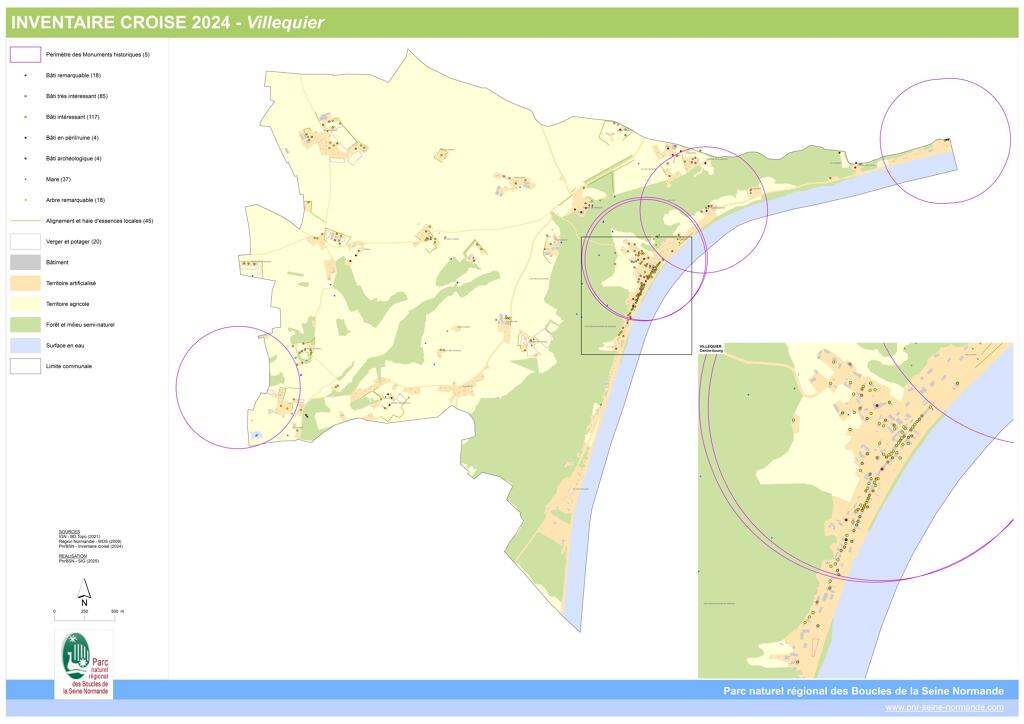
Task: Click the Bâti très intéressant legend marker
Action: click(23, 95)
